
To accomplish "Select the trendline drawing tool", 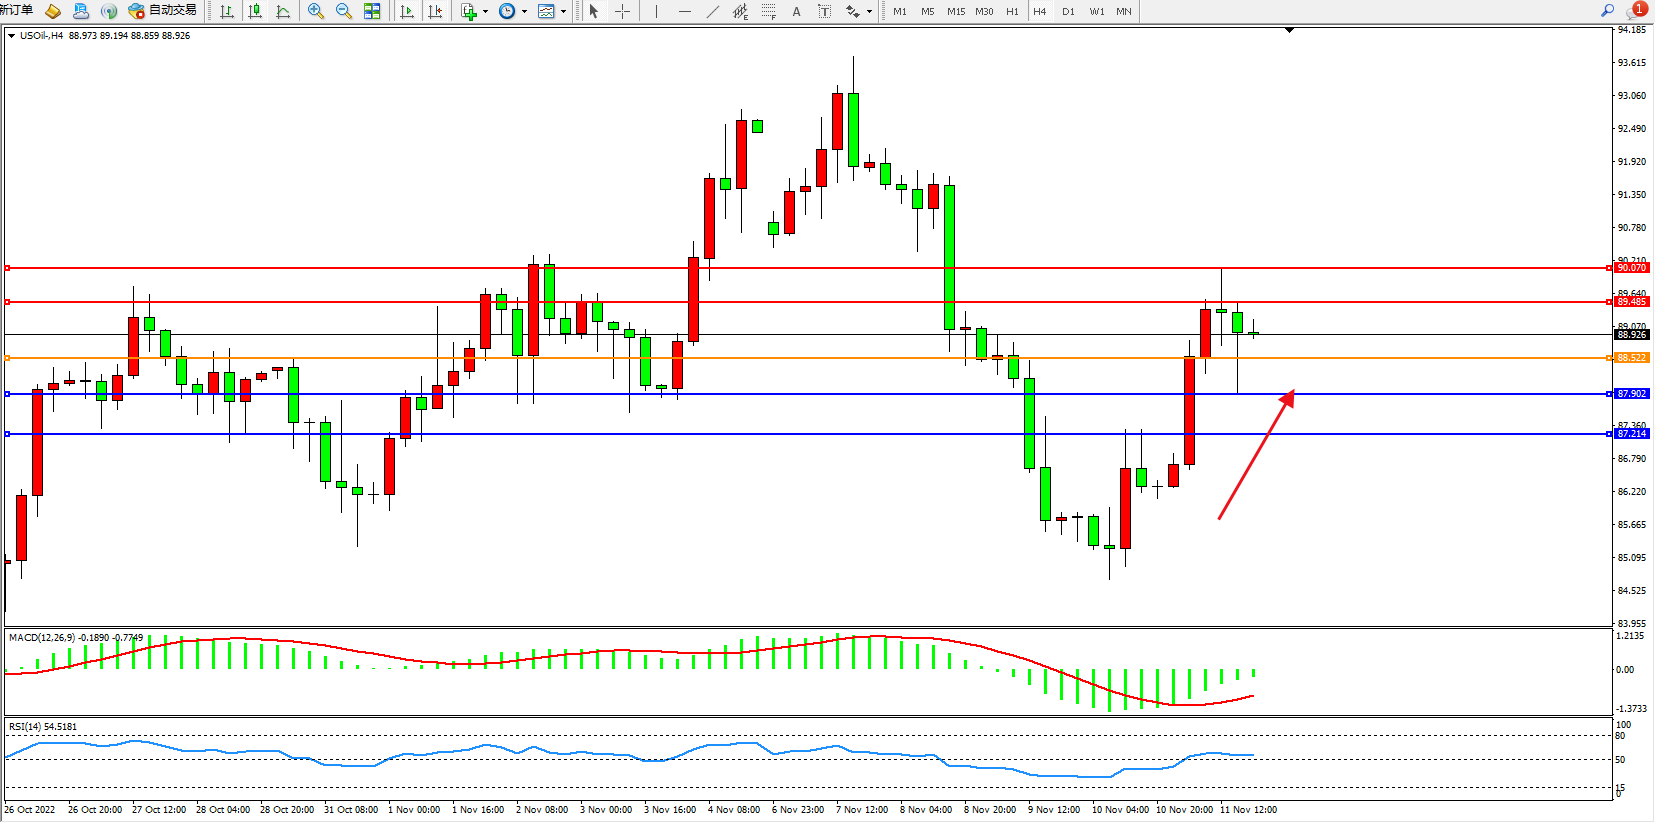I will pos(712,11).
